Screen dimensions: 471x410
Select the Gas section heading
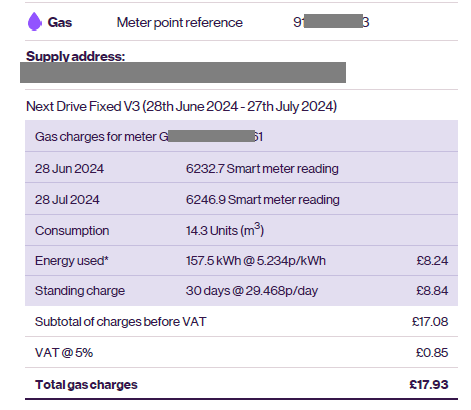[60, 22]
